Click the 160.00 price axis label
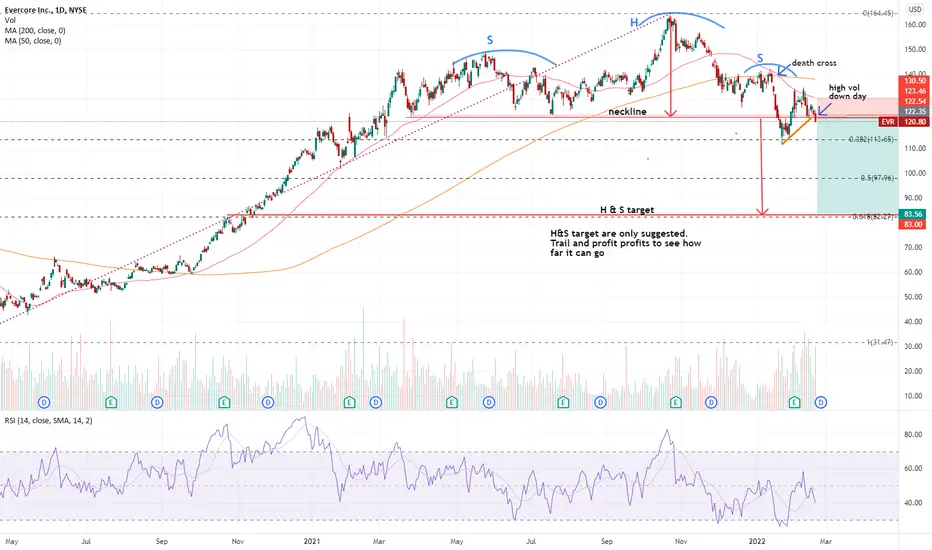932x550 pixels. 915,24
